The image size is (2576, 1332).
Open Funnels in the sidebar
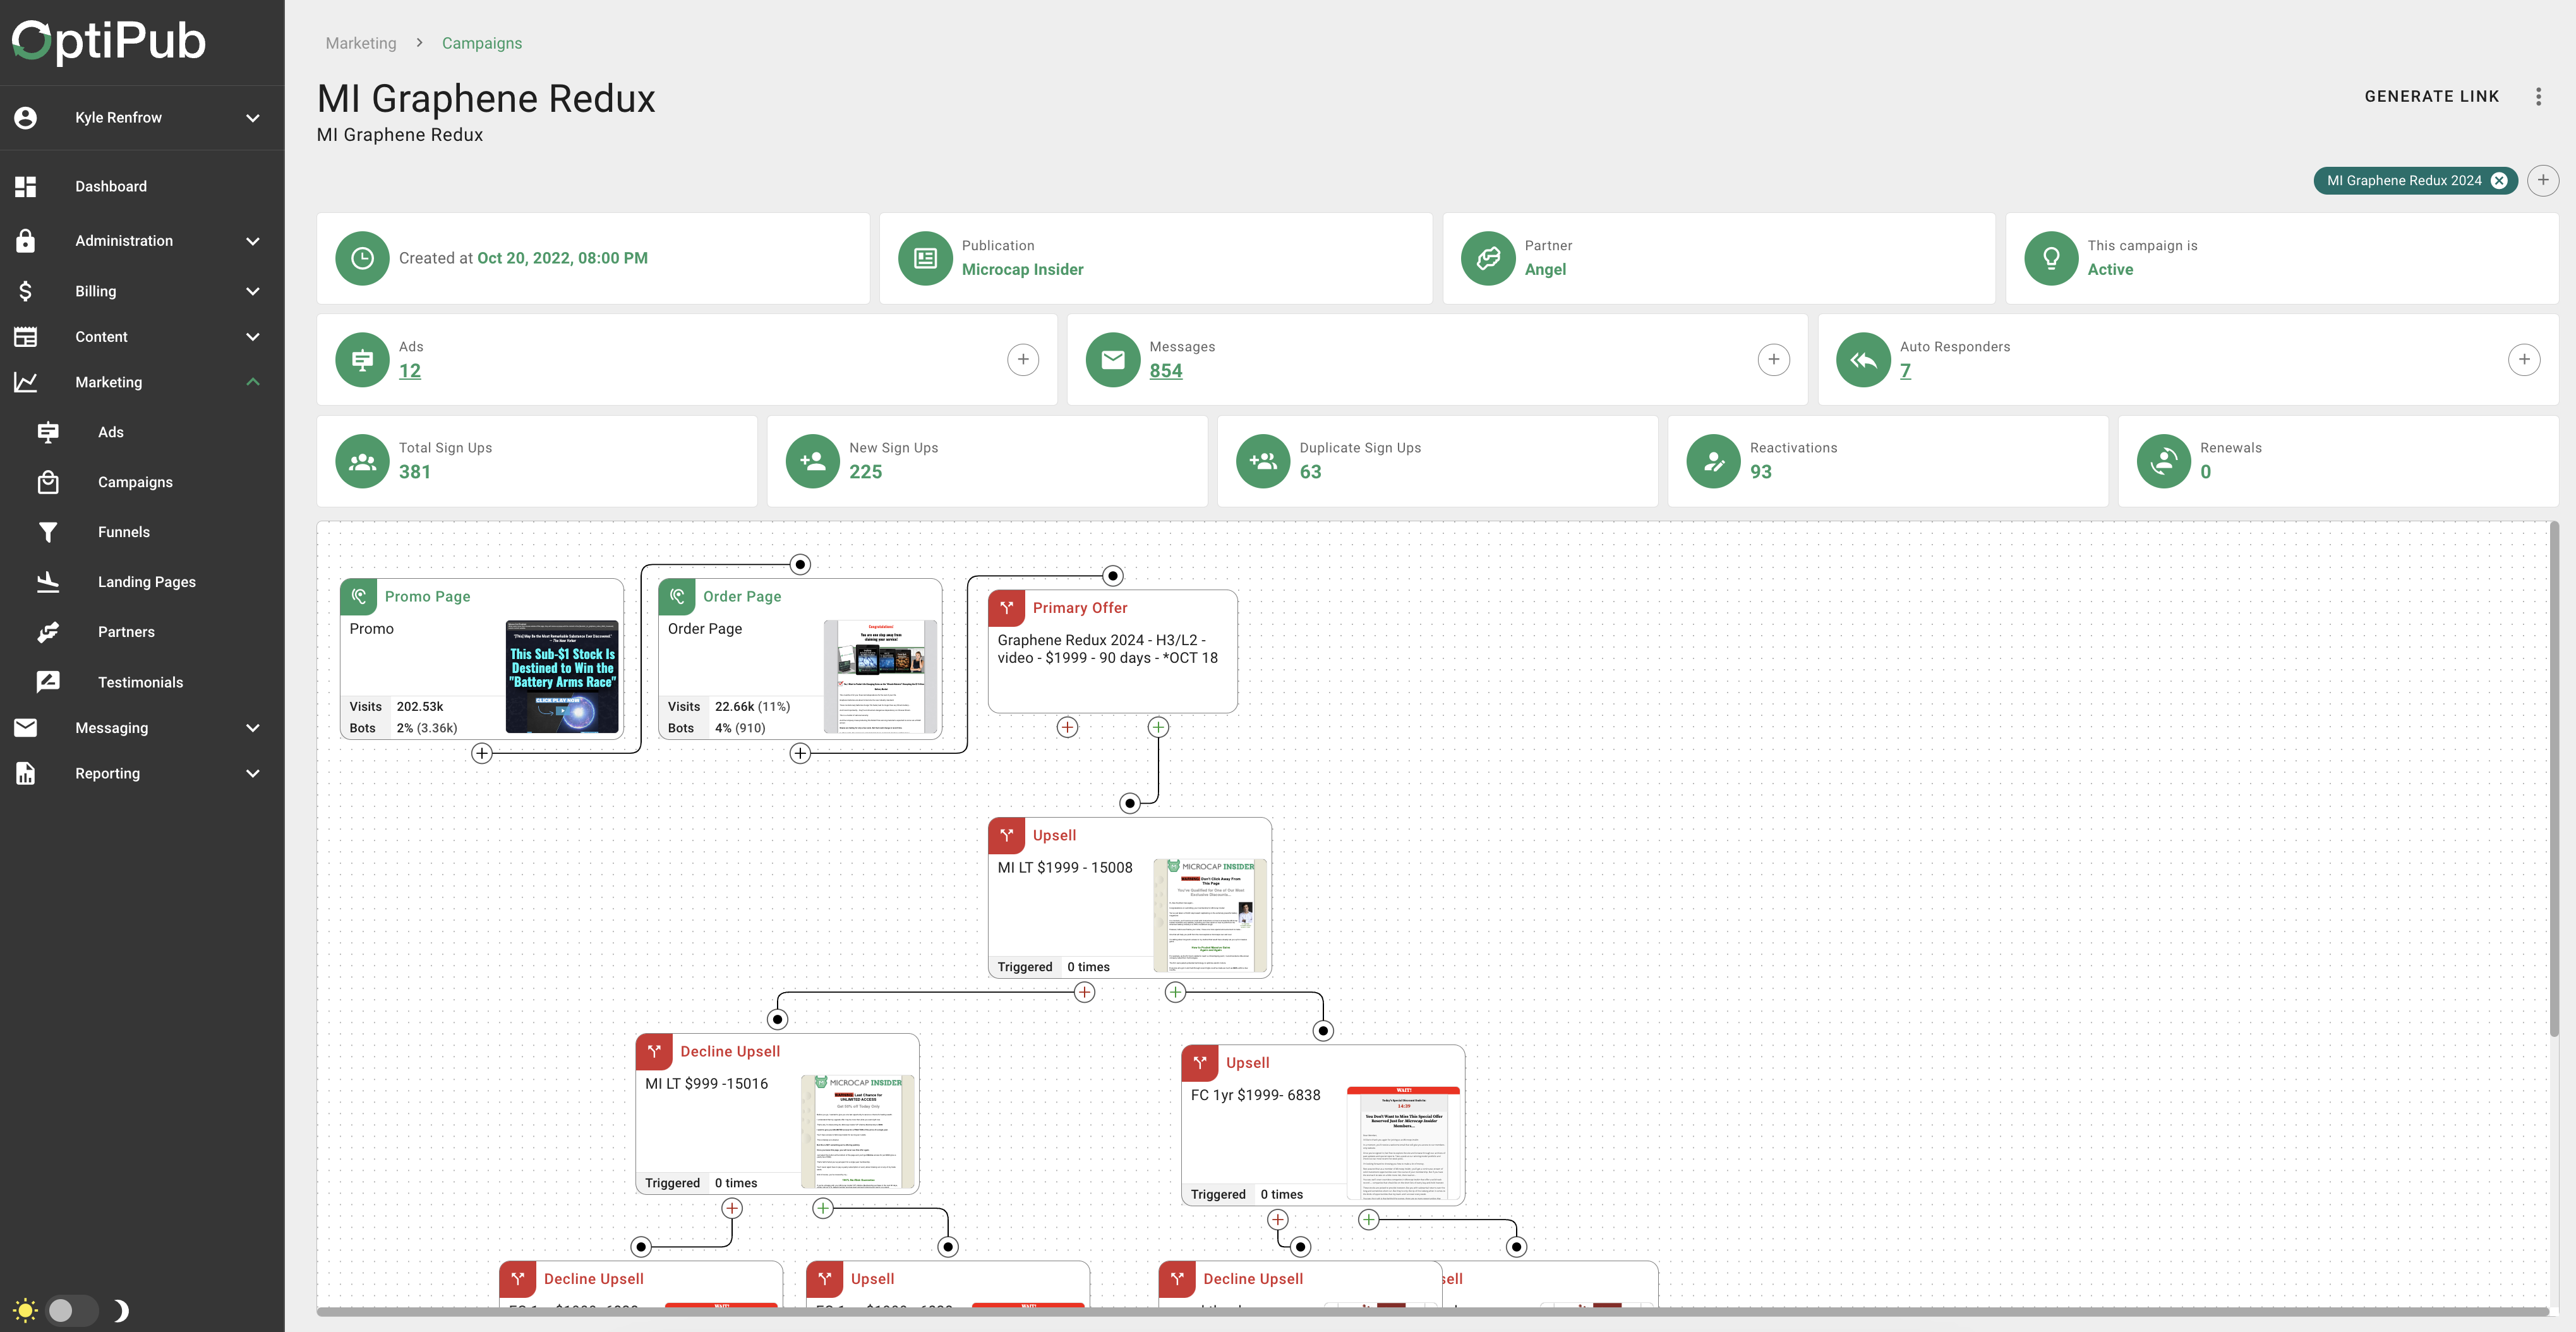[x=124, y=532]
